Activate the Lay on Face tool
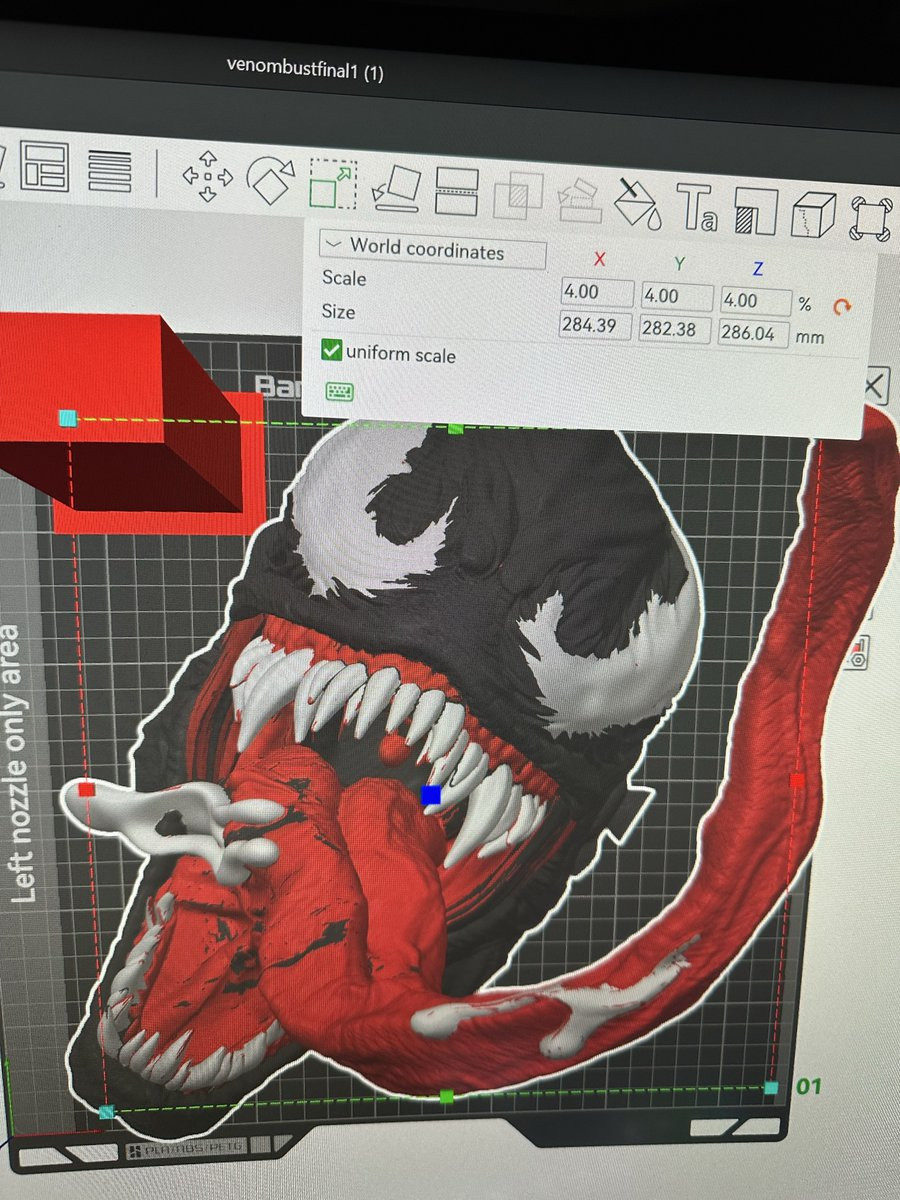The height and width of the screenshot is (1200, 900). click(397, 189)
